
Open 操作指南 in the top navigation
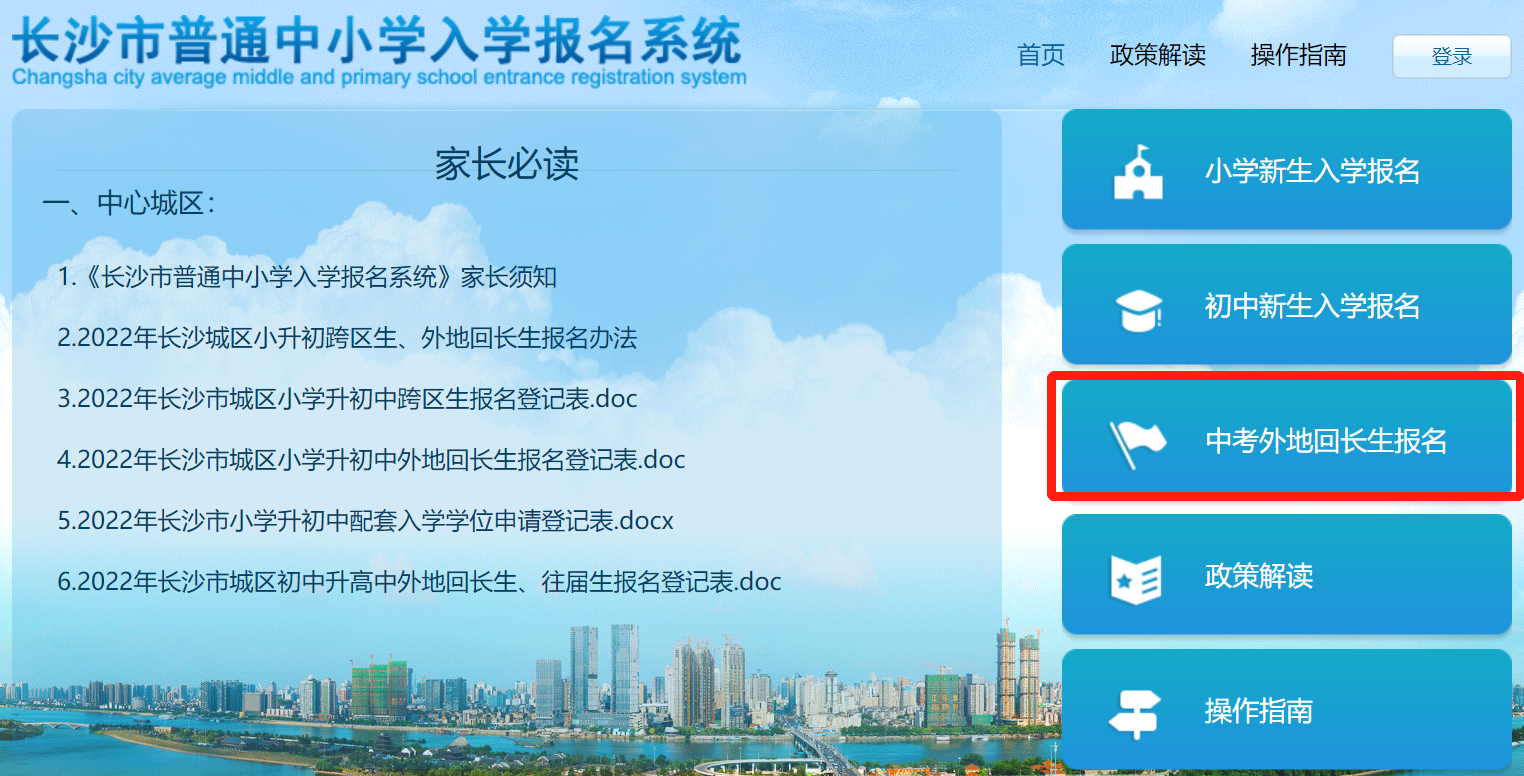[x=1298, y=55]
